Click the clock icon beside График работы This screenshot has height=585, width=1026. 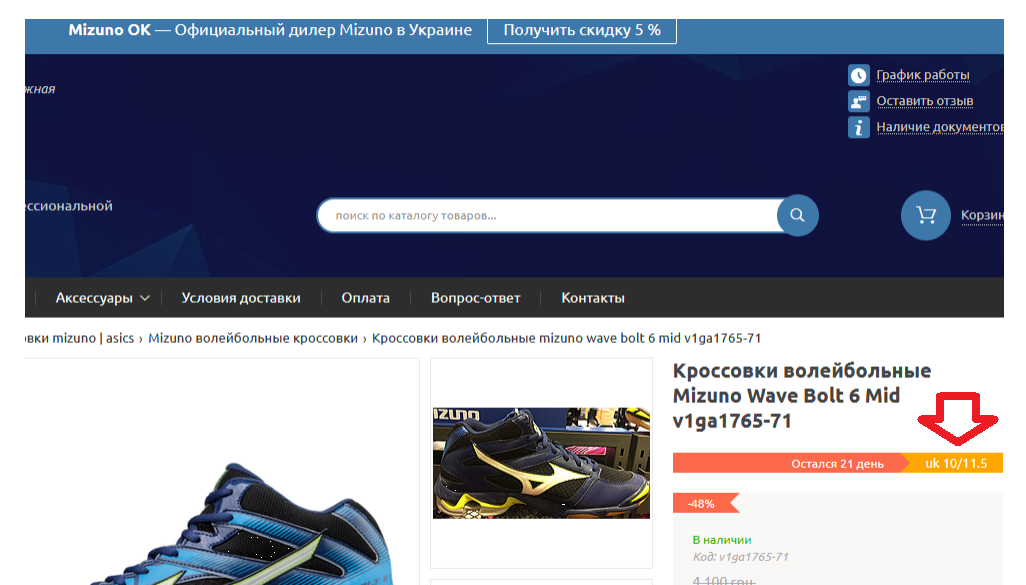point(858,75)
